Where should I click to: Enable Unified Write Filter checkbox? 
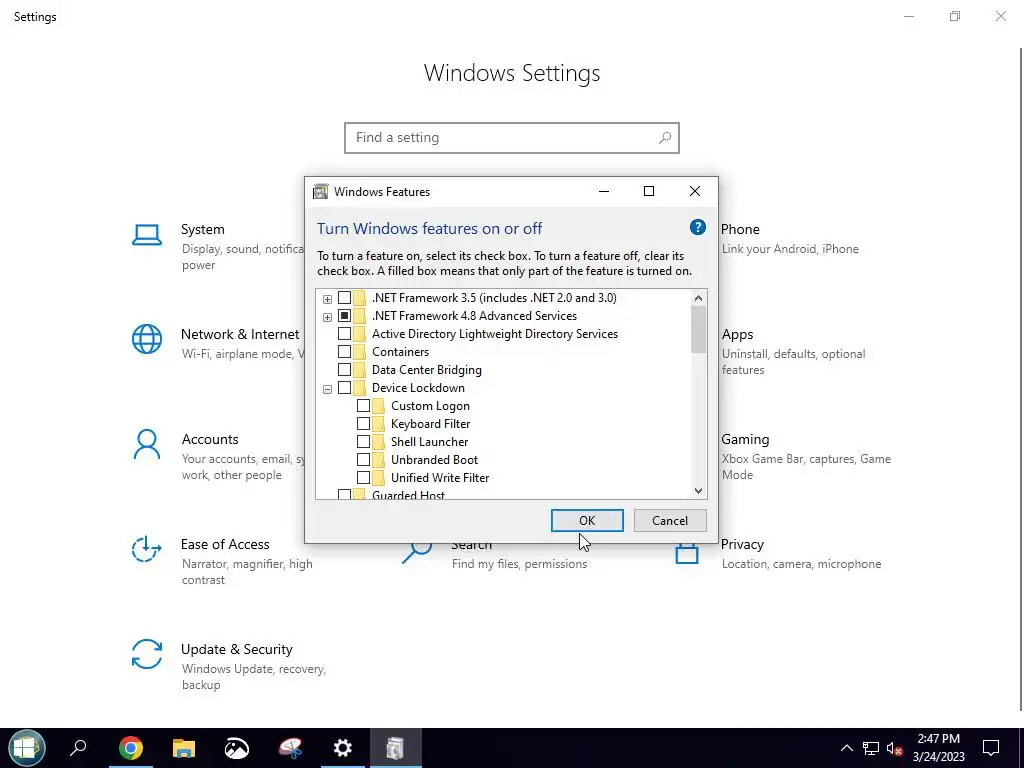363,477
